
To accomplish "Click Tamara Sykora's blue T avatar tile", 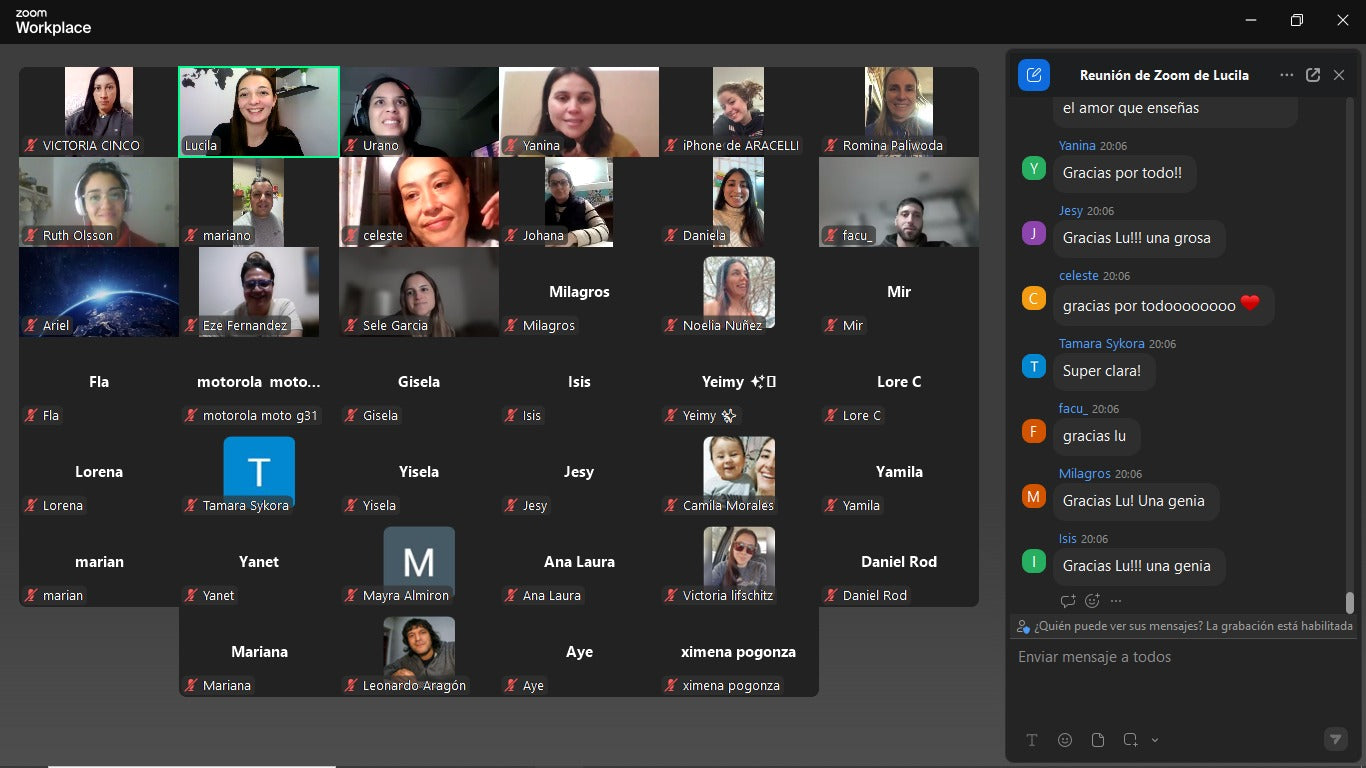I will tap(259, 470).
